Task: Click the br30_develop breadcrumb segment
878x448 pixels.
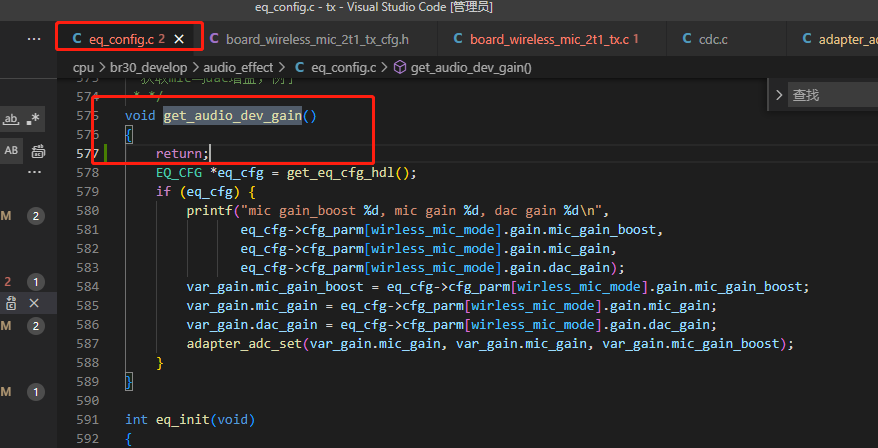Action: [x=148, y=68]
